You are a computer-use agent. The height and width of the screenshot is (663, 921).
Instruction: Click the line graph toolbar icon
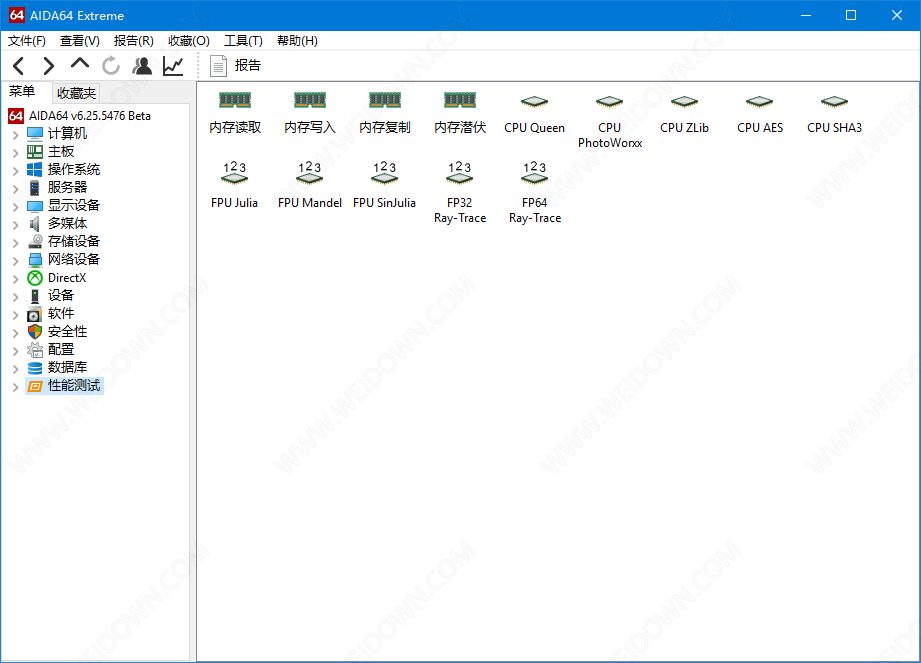pyautogui.click(x=173, y=66)
